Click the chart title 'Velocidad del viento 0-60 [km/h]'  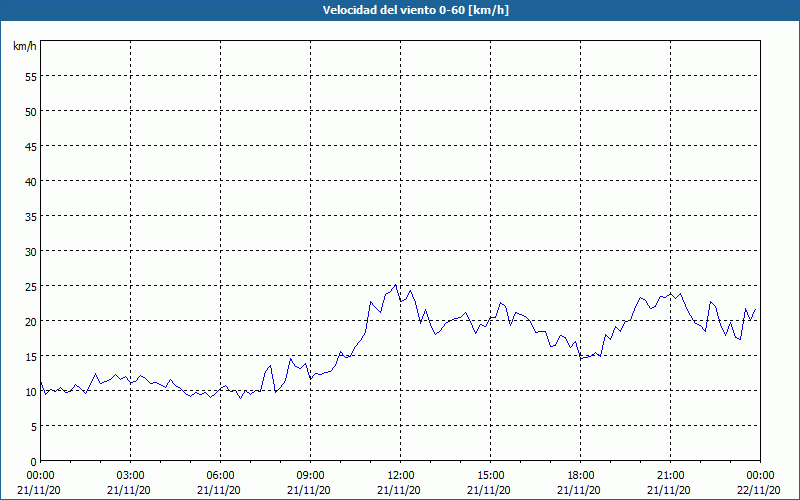(x=416, y=10)
